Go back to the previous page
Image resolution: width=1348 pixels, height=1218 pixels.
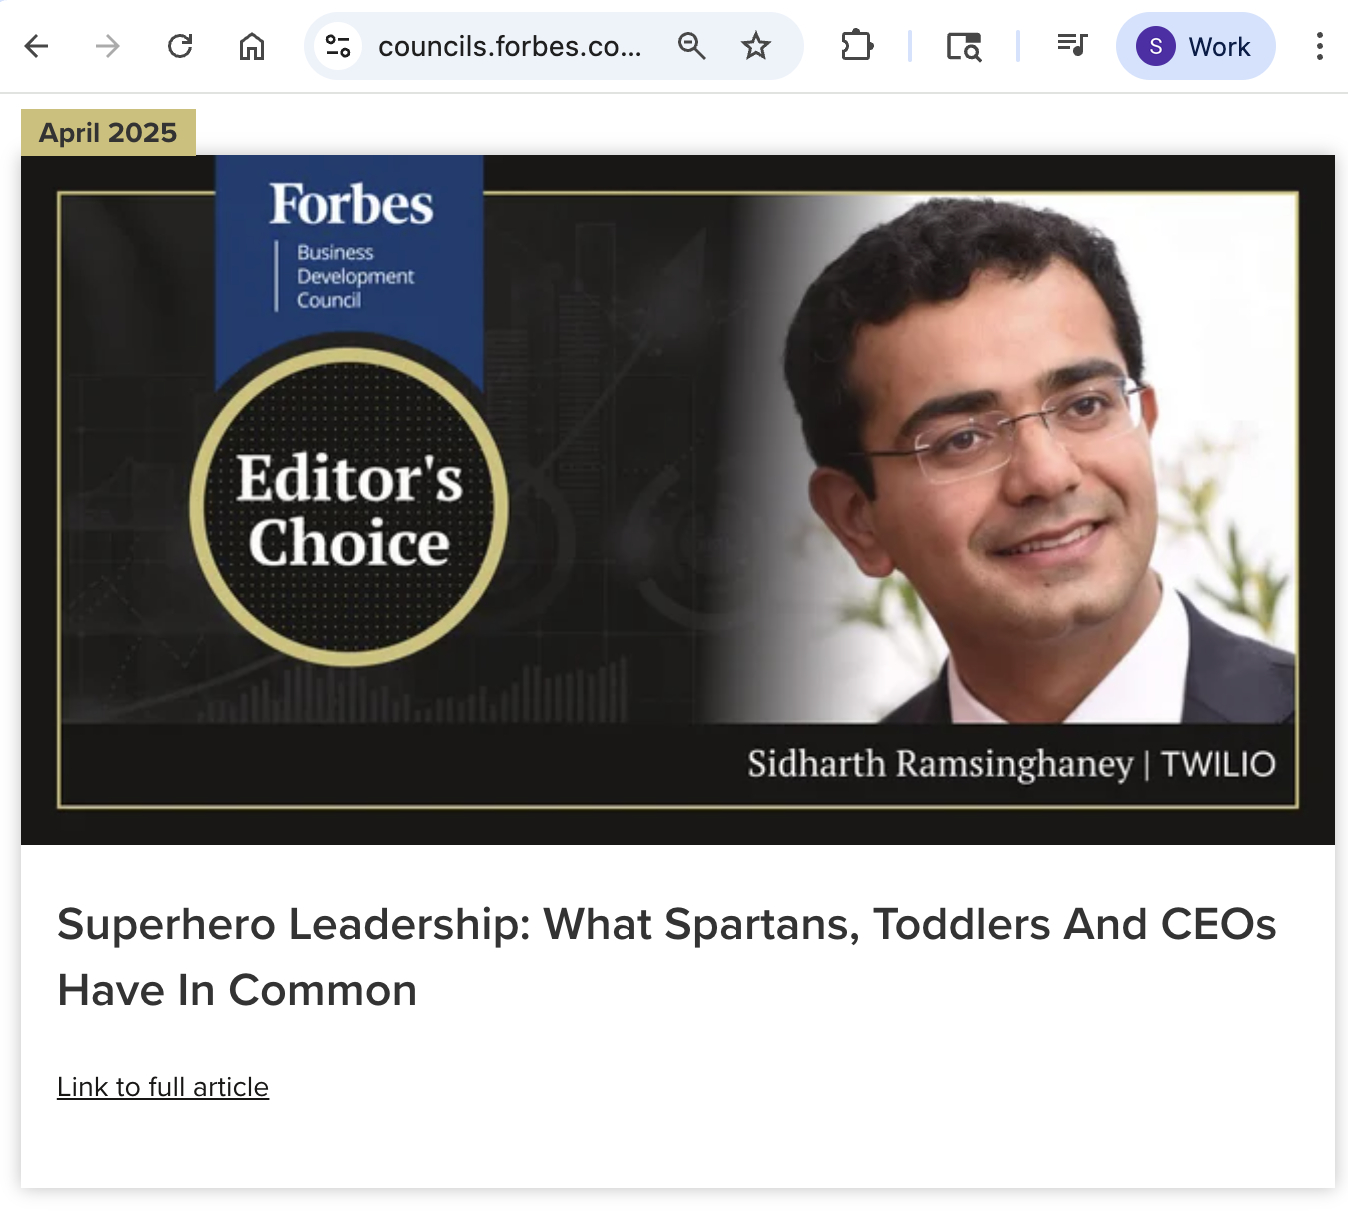click(x=37, y=46)
